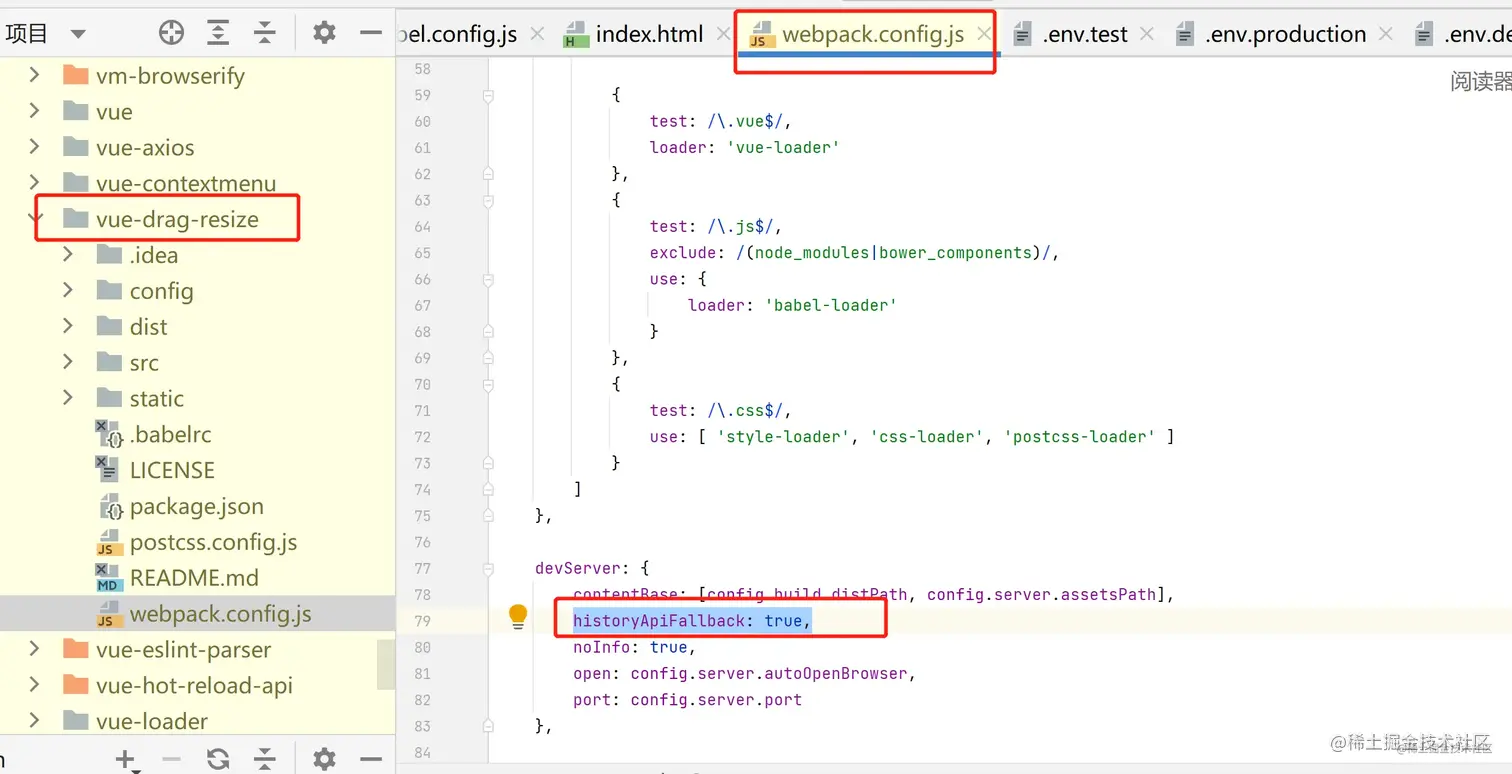
Task: Fold the use block at line 66
Action: coord(488,279)
